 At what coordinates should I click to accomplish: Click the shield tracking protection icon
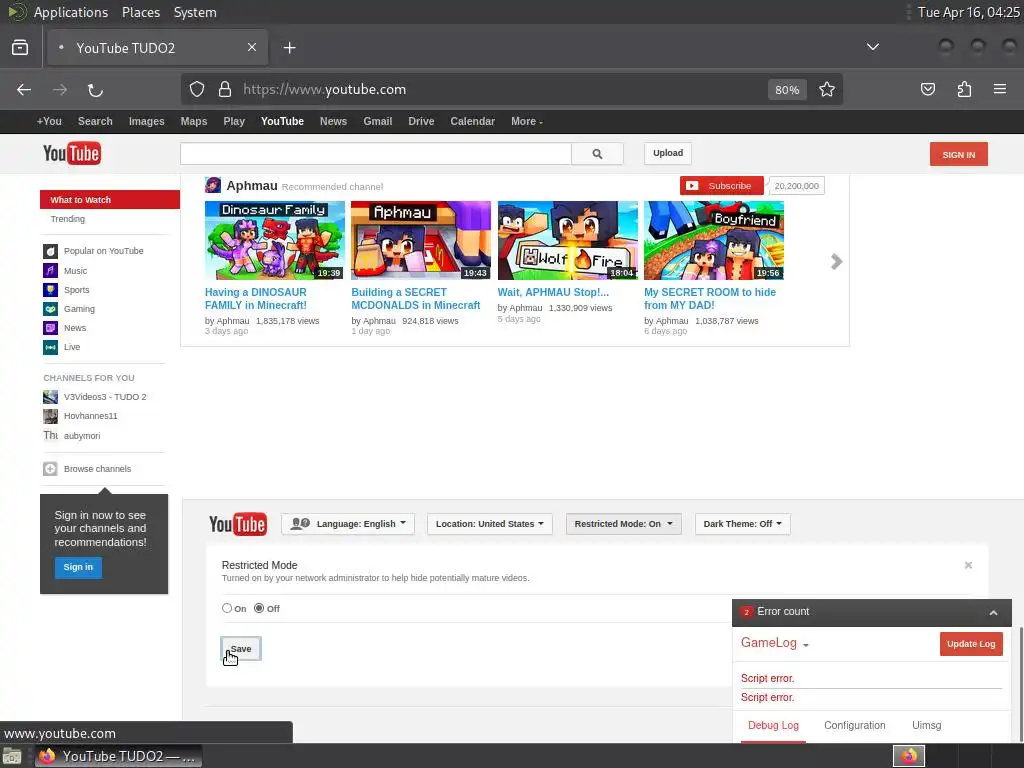tap(197, 89)
